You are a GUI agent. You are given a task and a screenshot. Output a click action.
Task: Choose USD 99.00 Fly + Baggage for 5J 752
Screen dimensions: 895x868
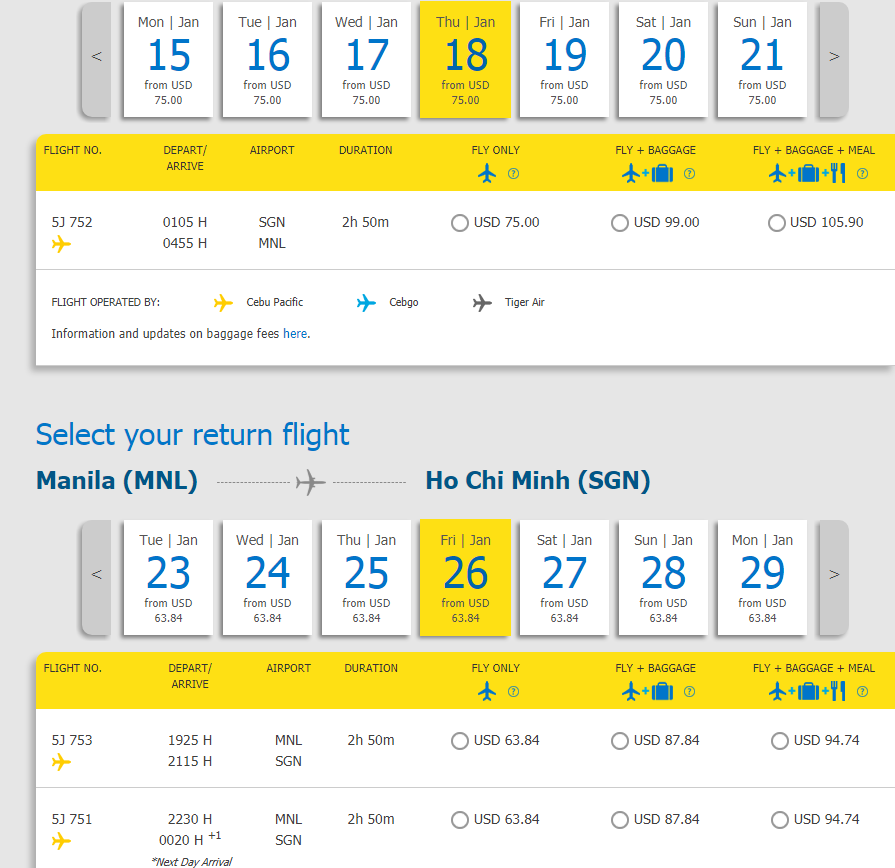coord(620,223)
